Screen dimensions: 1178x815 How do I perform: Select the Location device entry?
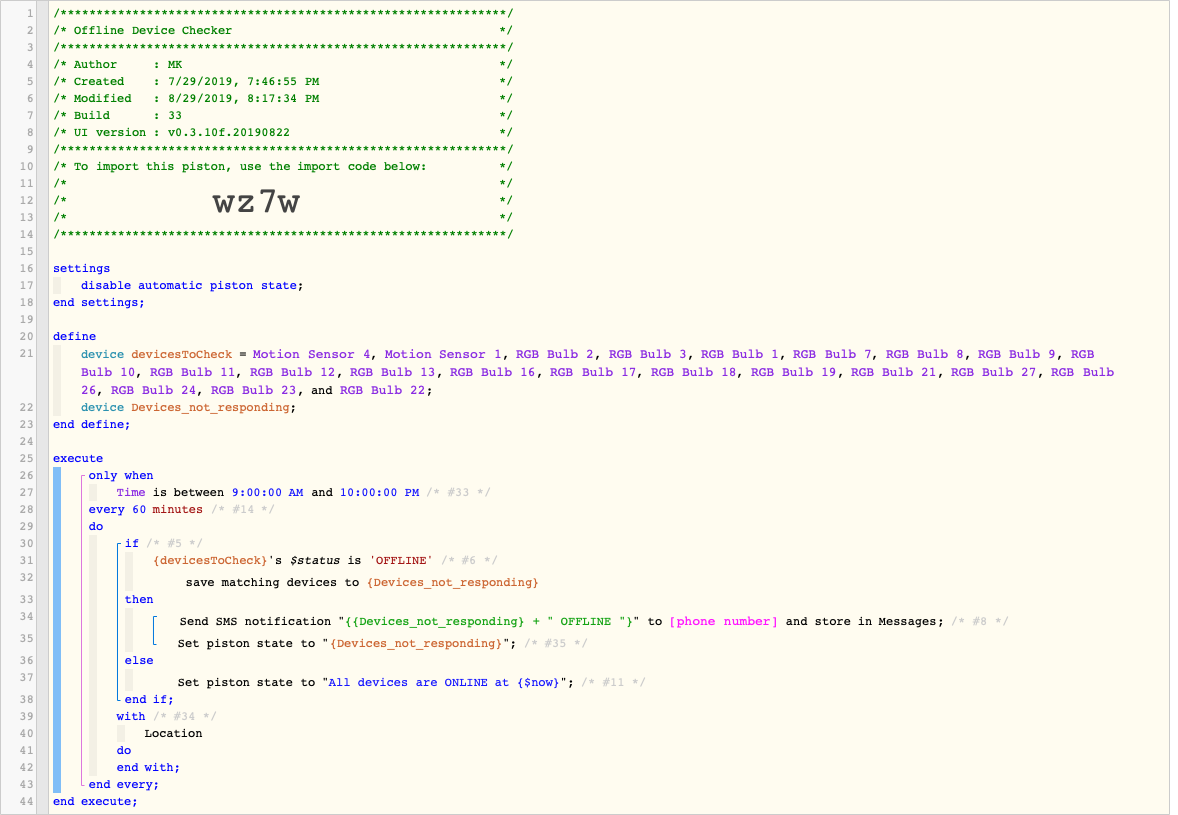coord(174,734)
